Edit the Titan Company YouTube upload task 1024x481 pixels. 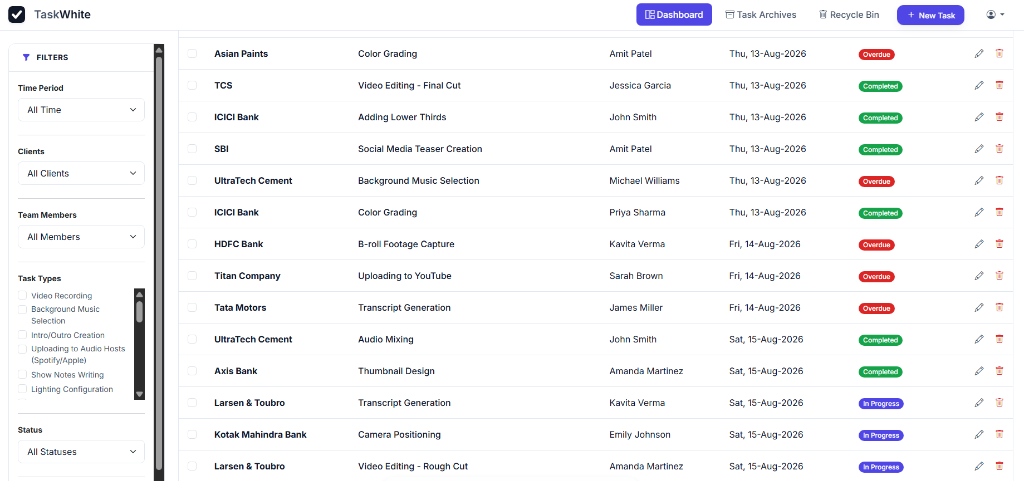click(x=978, y=275)
